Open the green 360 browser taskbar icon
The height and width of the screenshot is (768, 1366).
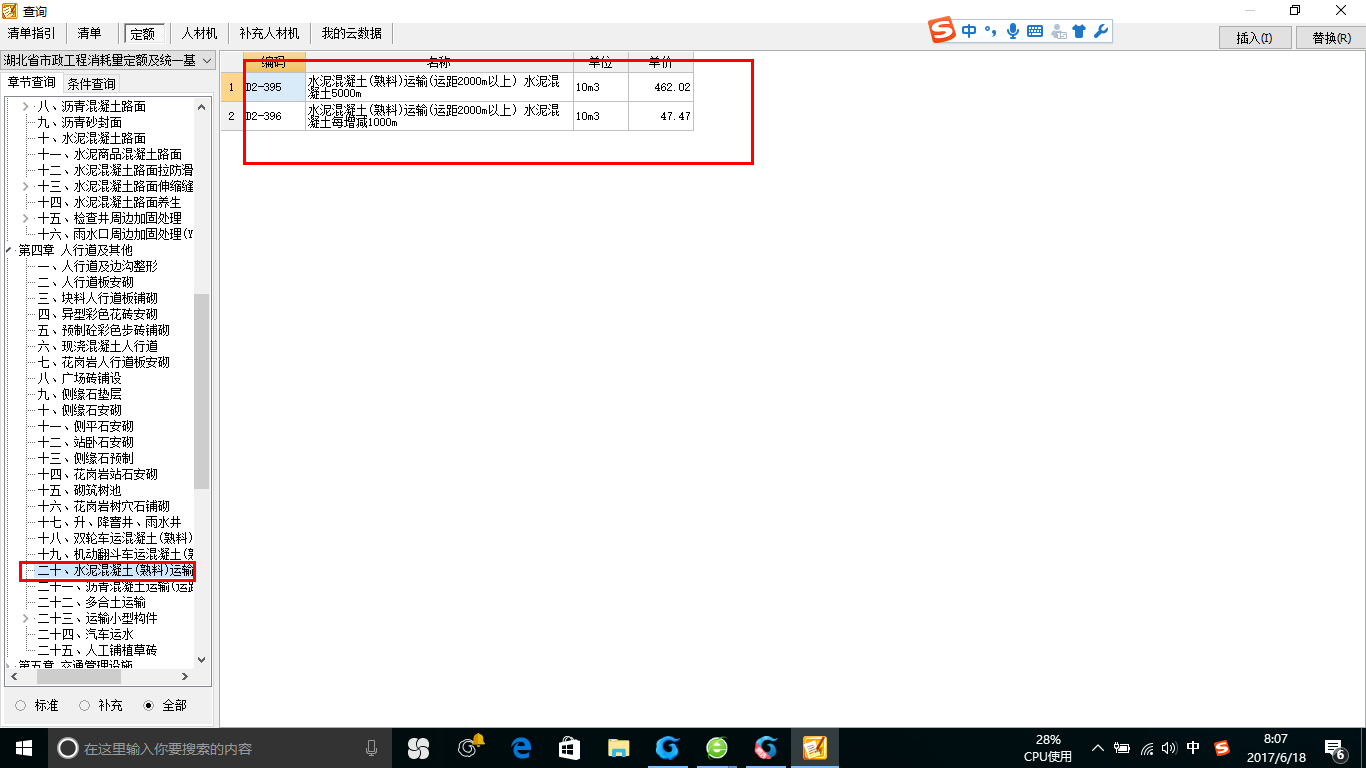(717, 748)
